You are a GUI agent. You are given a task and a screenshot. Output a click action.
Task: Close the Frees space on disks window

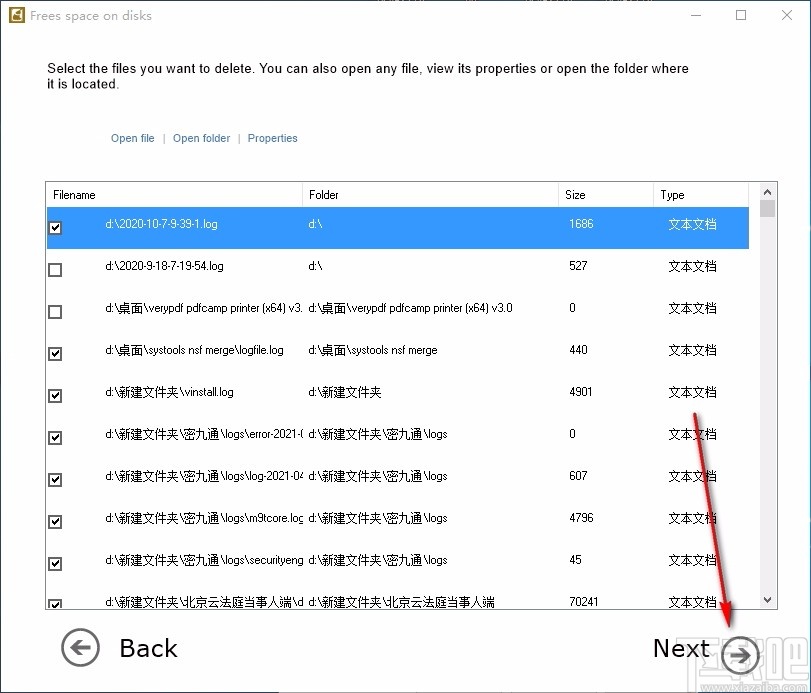[787, 15]
